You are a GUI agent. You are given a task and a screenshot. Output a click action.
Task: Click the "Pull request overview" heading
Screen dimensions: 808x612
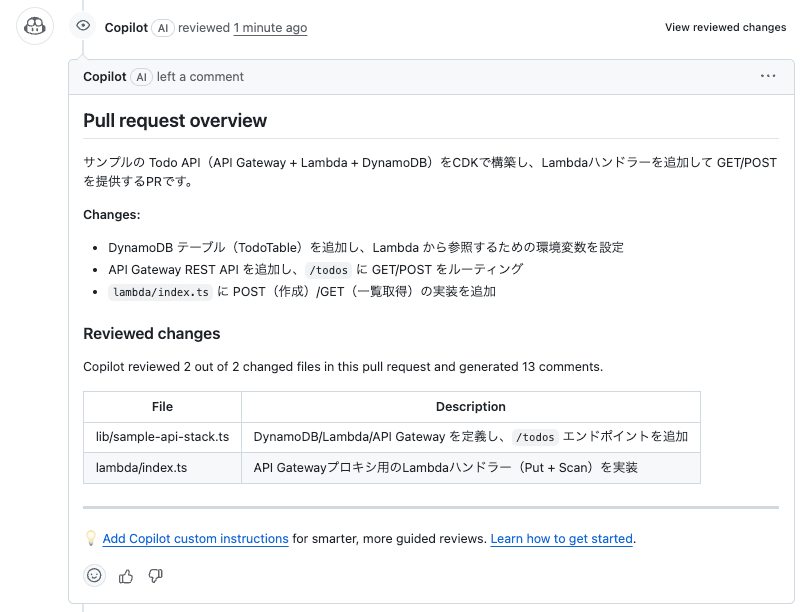coord(175,121)
